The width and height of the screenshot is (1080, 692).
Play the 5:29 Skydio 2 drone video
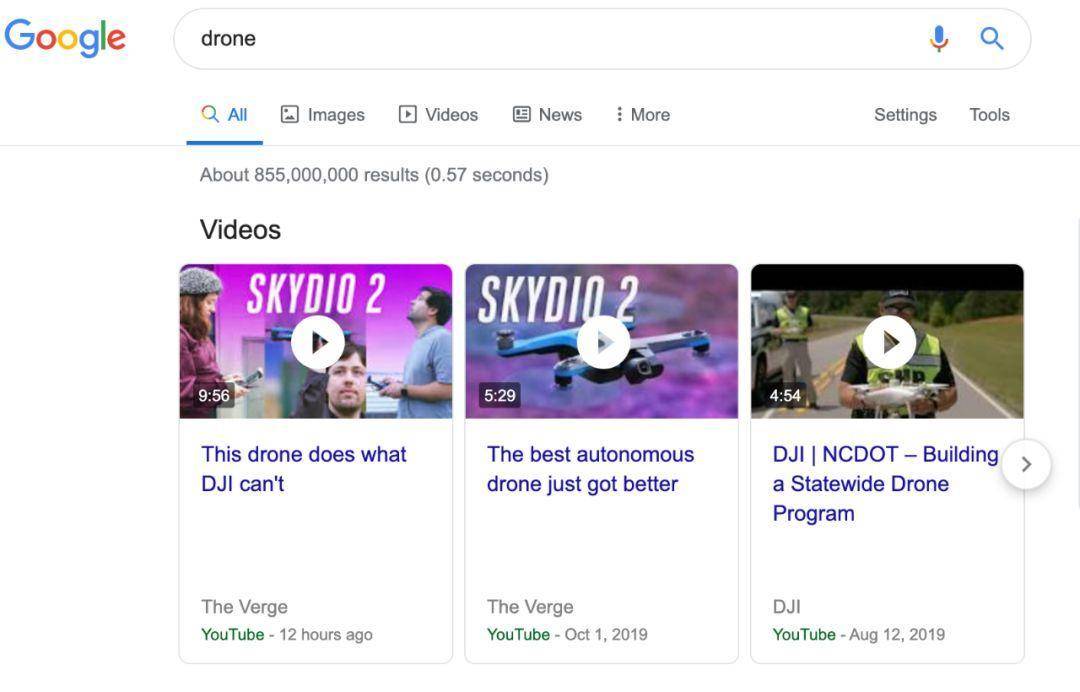603,342
